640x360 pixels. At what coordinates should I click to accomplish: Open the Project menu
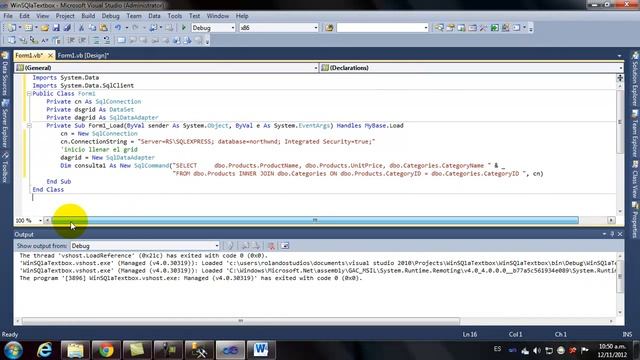tap(65, 16)
